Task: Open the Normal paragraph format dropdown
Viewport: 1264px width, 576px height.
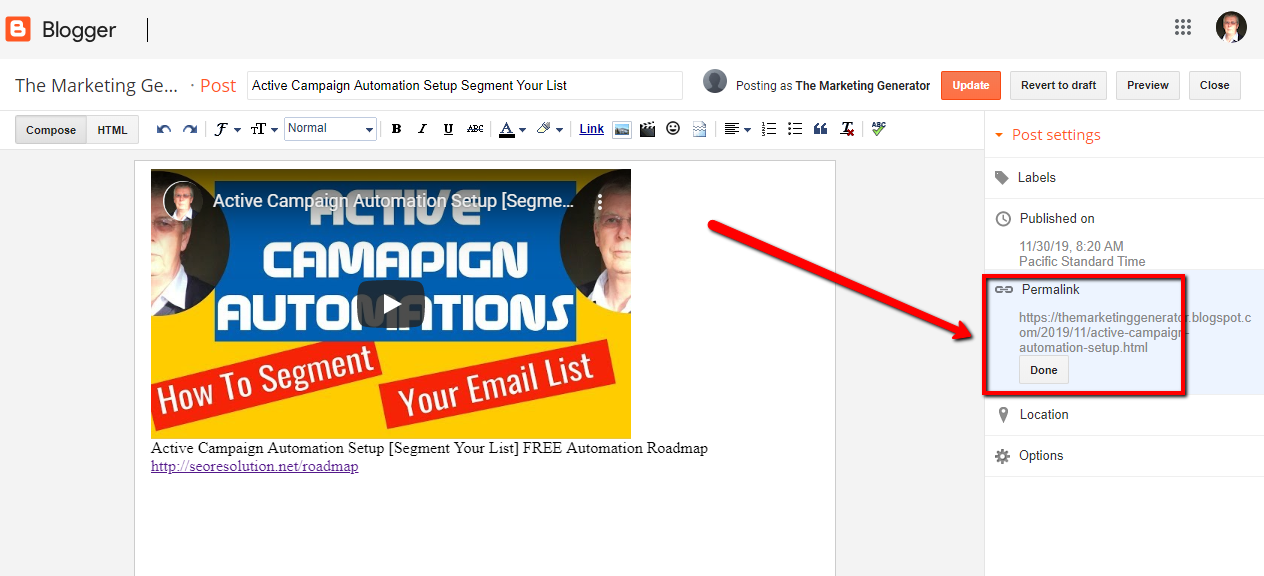Action: tap(330, 128)
